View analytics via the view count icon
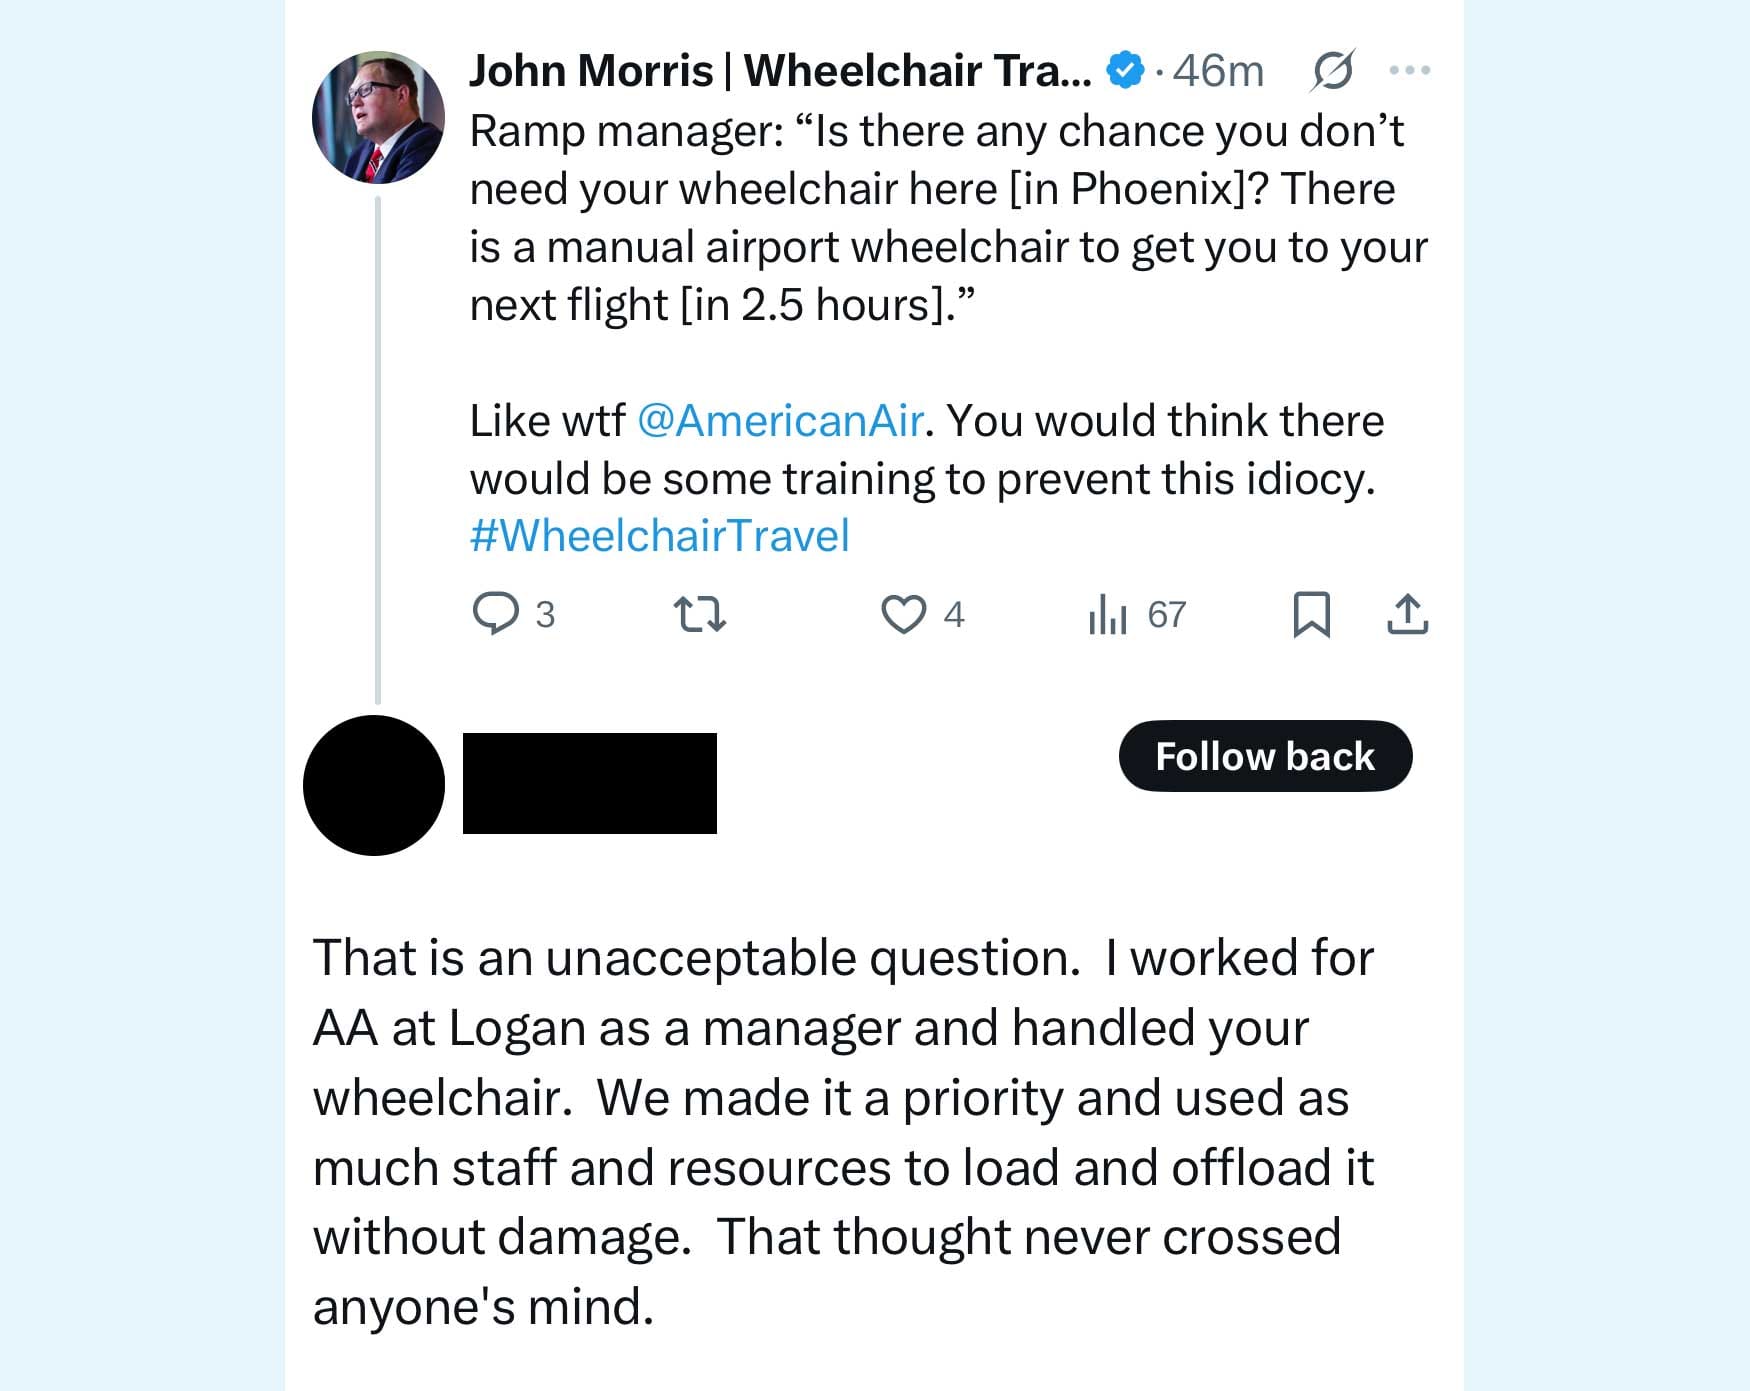Image resolution: width=1750 pixels, height=1391 pixels. coord(1110,616)
